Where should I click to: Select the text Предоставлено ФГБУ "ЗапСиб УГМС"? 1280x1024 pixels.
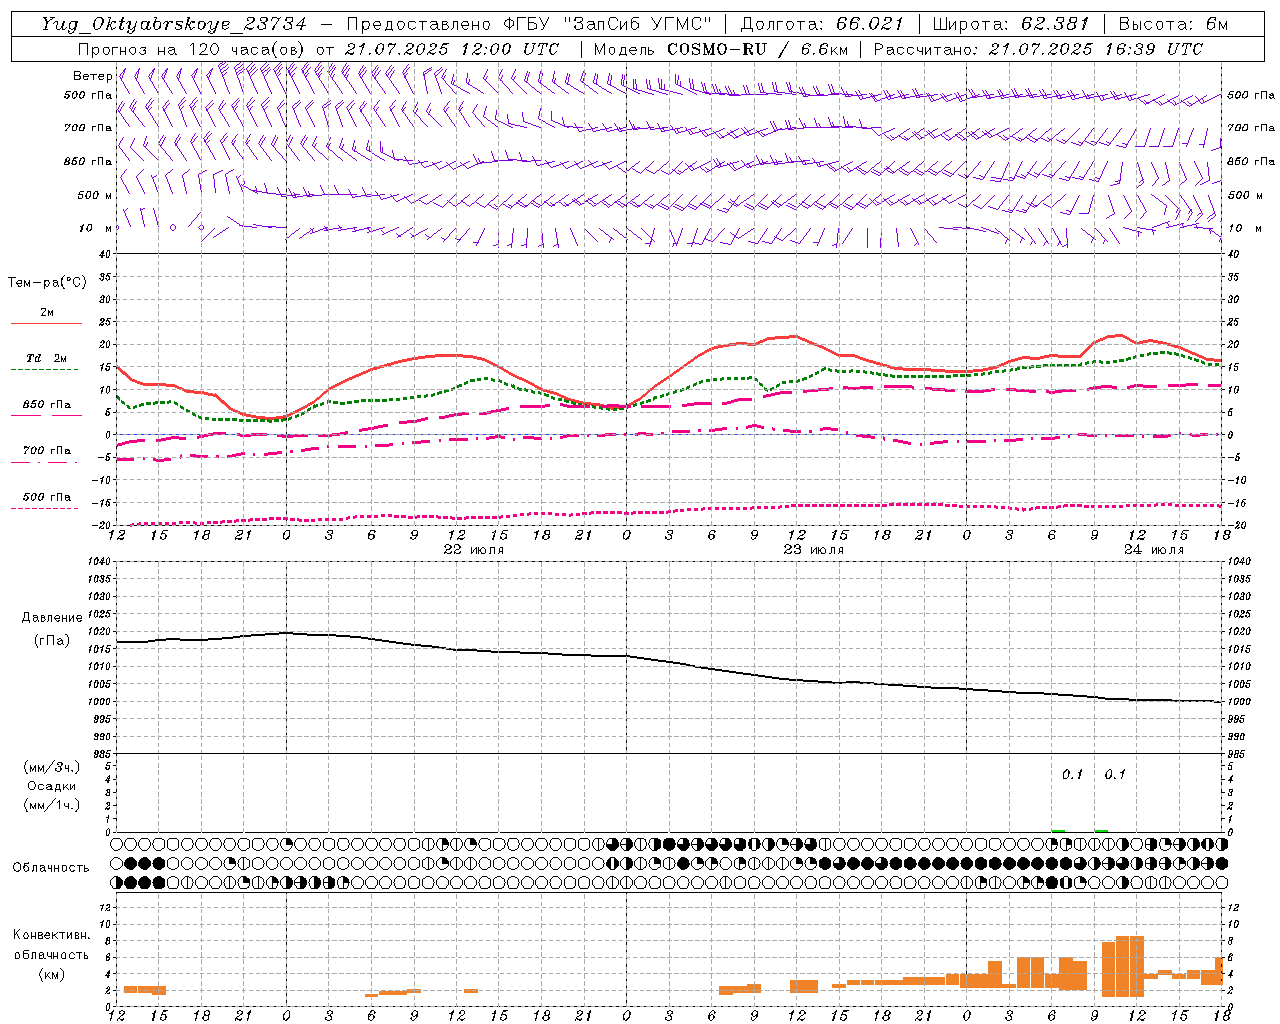pos(528,25)
